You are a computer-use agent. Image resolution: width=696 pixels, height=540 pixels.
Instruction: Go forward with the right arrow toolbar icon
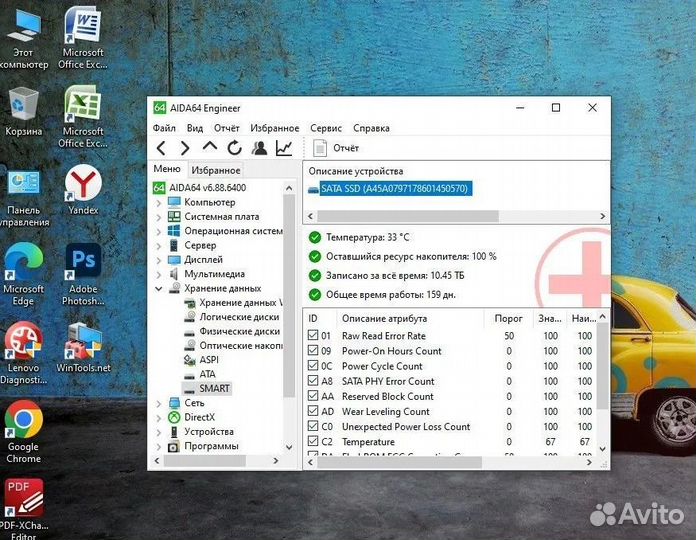(x=185, y=148)
